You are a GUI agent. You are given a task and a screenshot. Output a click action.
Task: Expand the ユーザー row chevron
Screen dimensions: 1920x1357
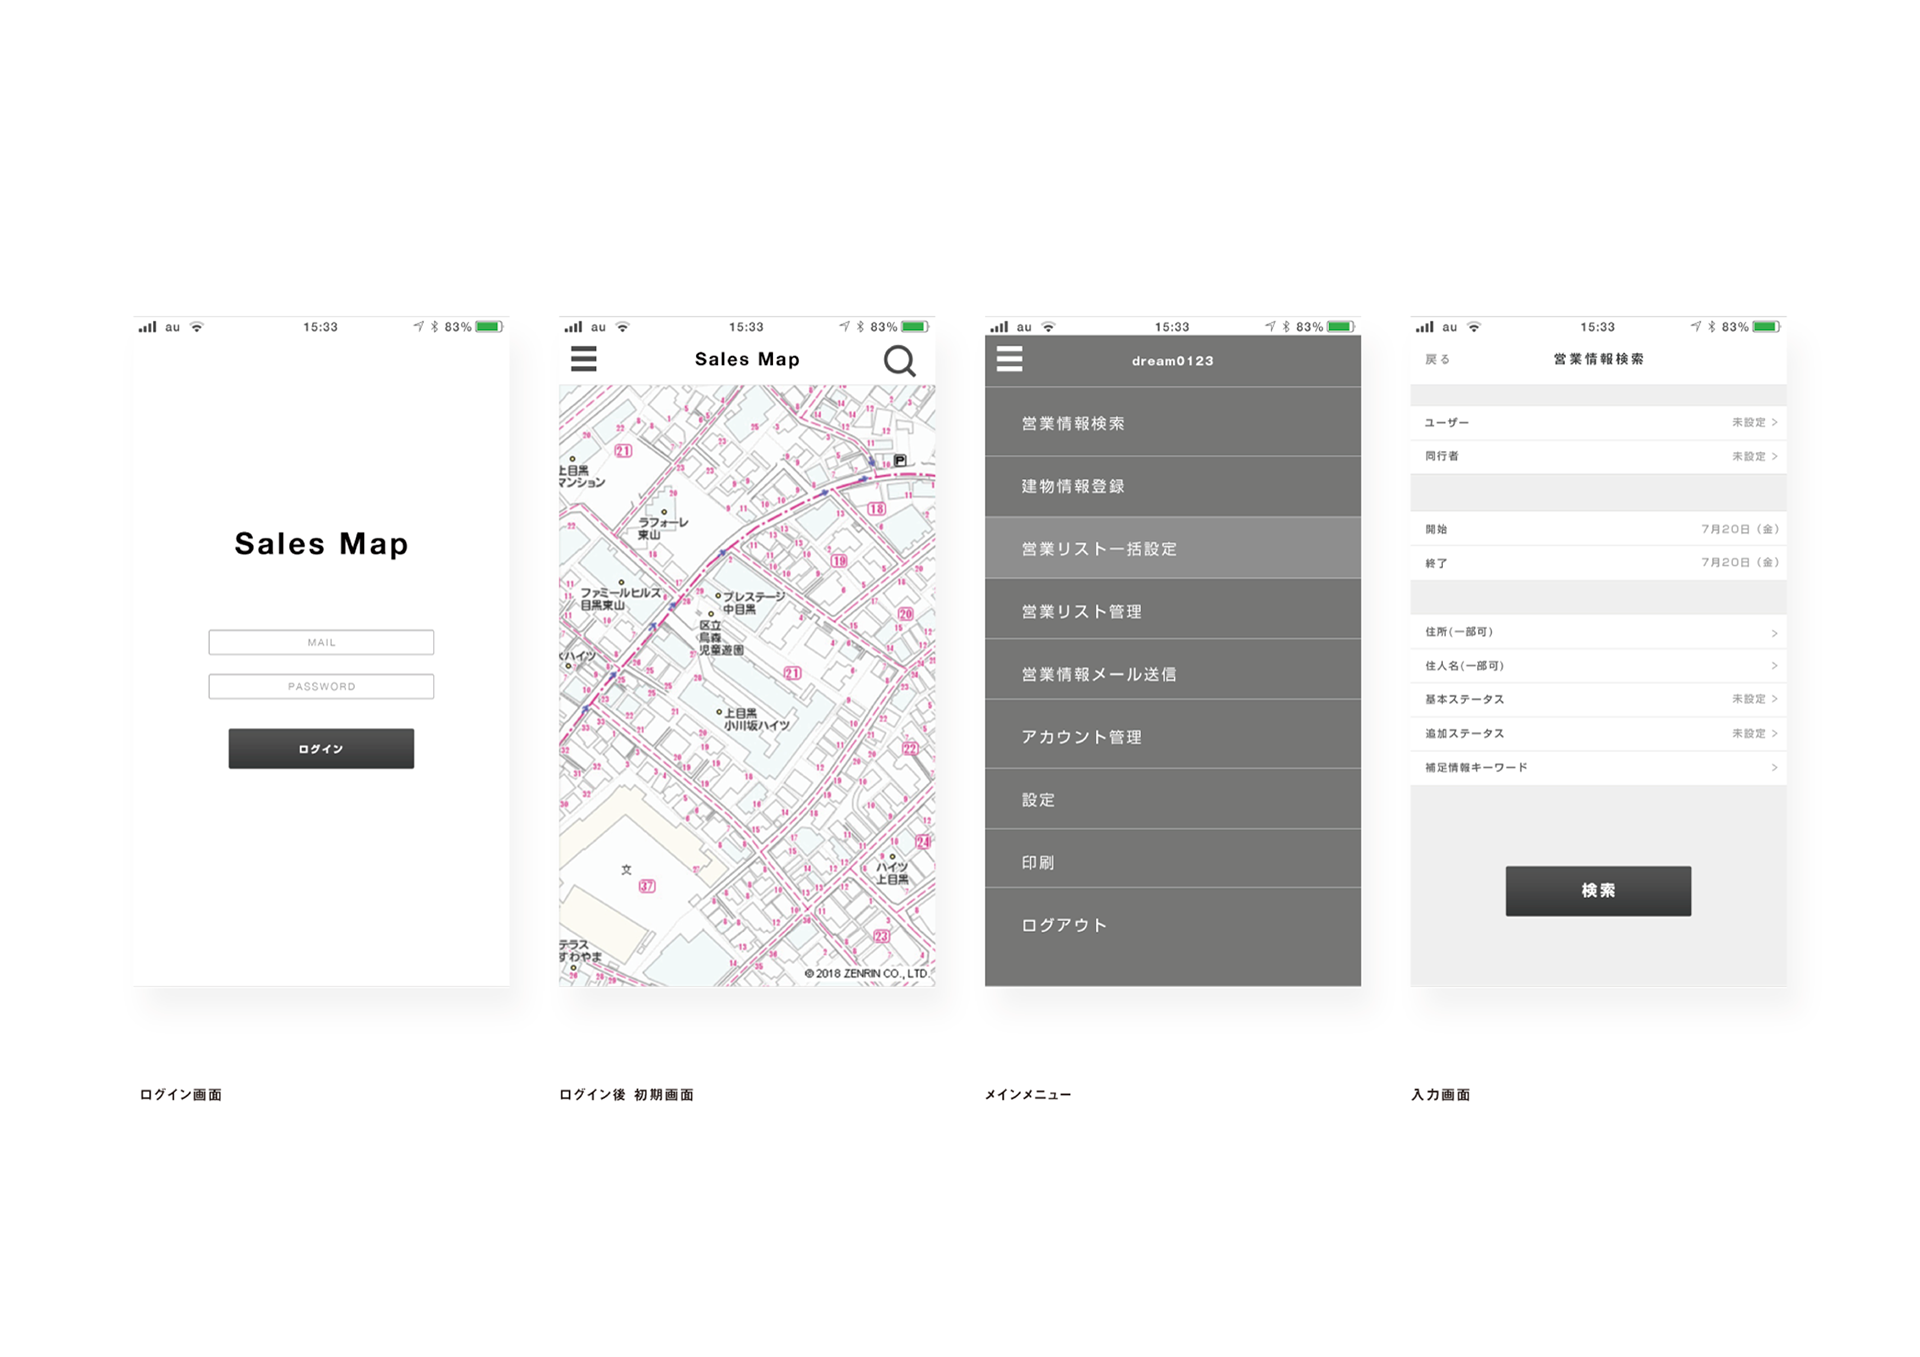[x=1774, y=423]
